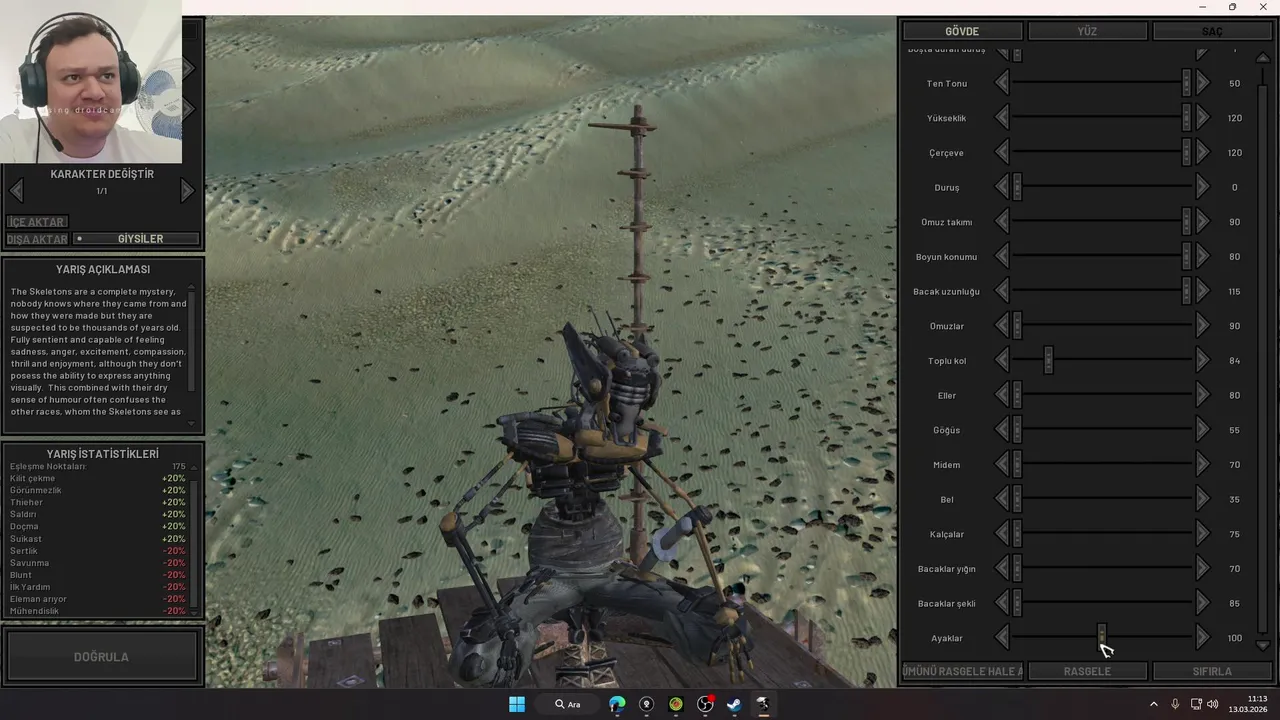Screen dimensions: 1280x720
Task: Open the taskbar Ara search box
Action: pos(568,704)
